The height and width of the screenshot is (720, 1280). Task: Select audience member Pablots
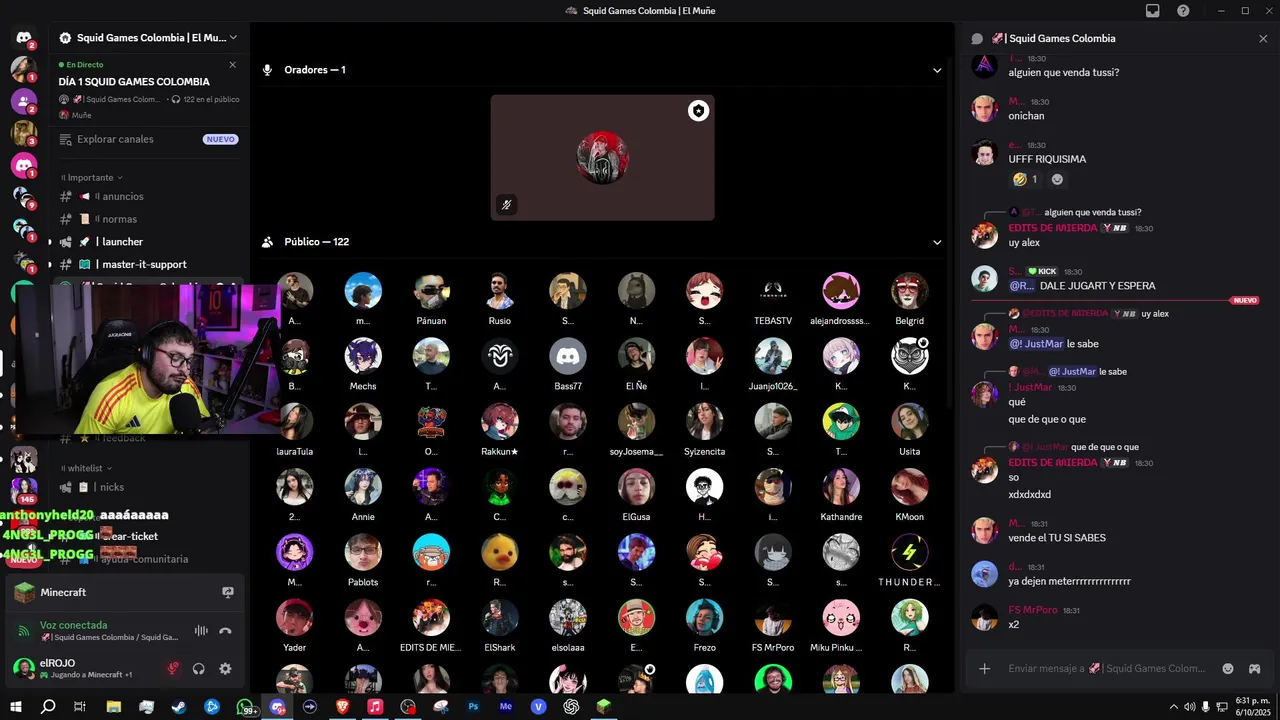click(363, 559)
